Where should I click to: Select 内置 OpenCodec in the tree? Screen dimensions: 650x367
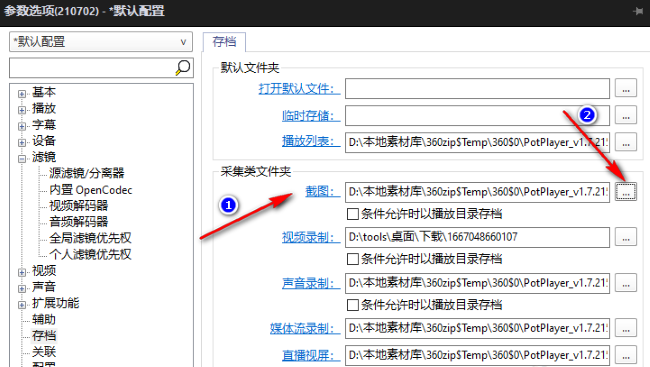tap(91, 190)
